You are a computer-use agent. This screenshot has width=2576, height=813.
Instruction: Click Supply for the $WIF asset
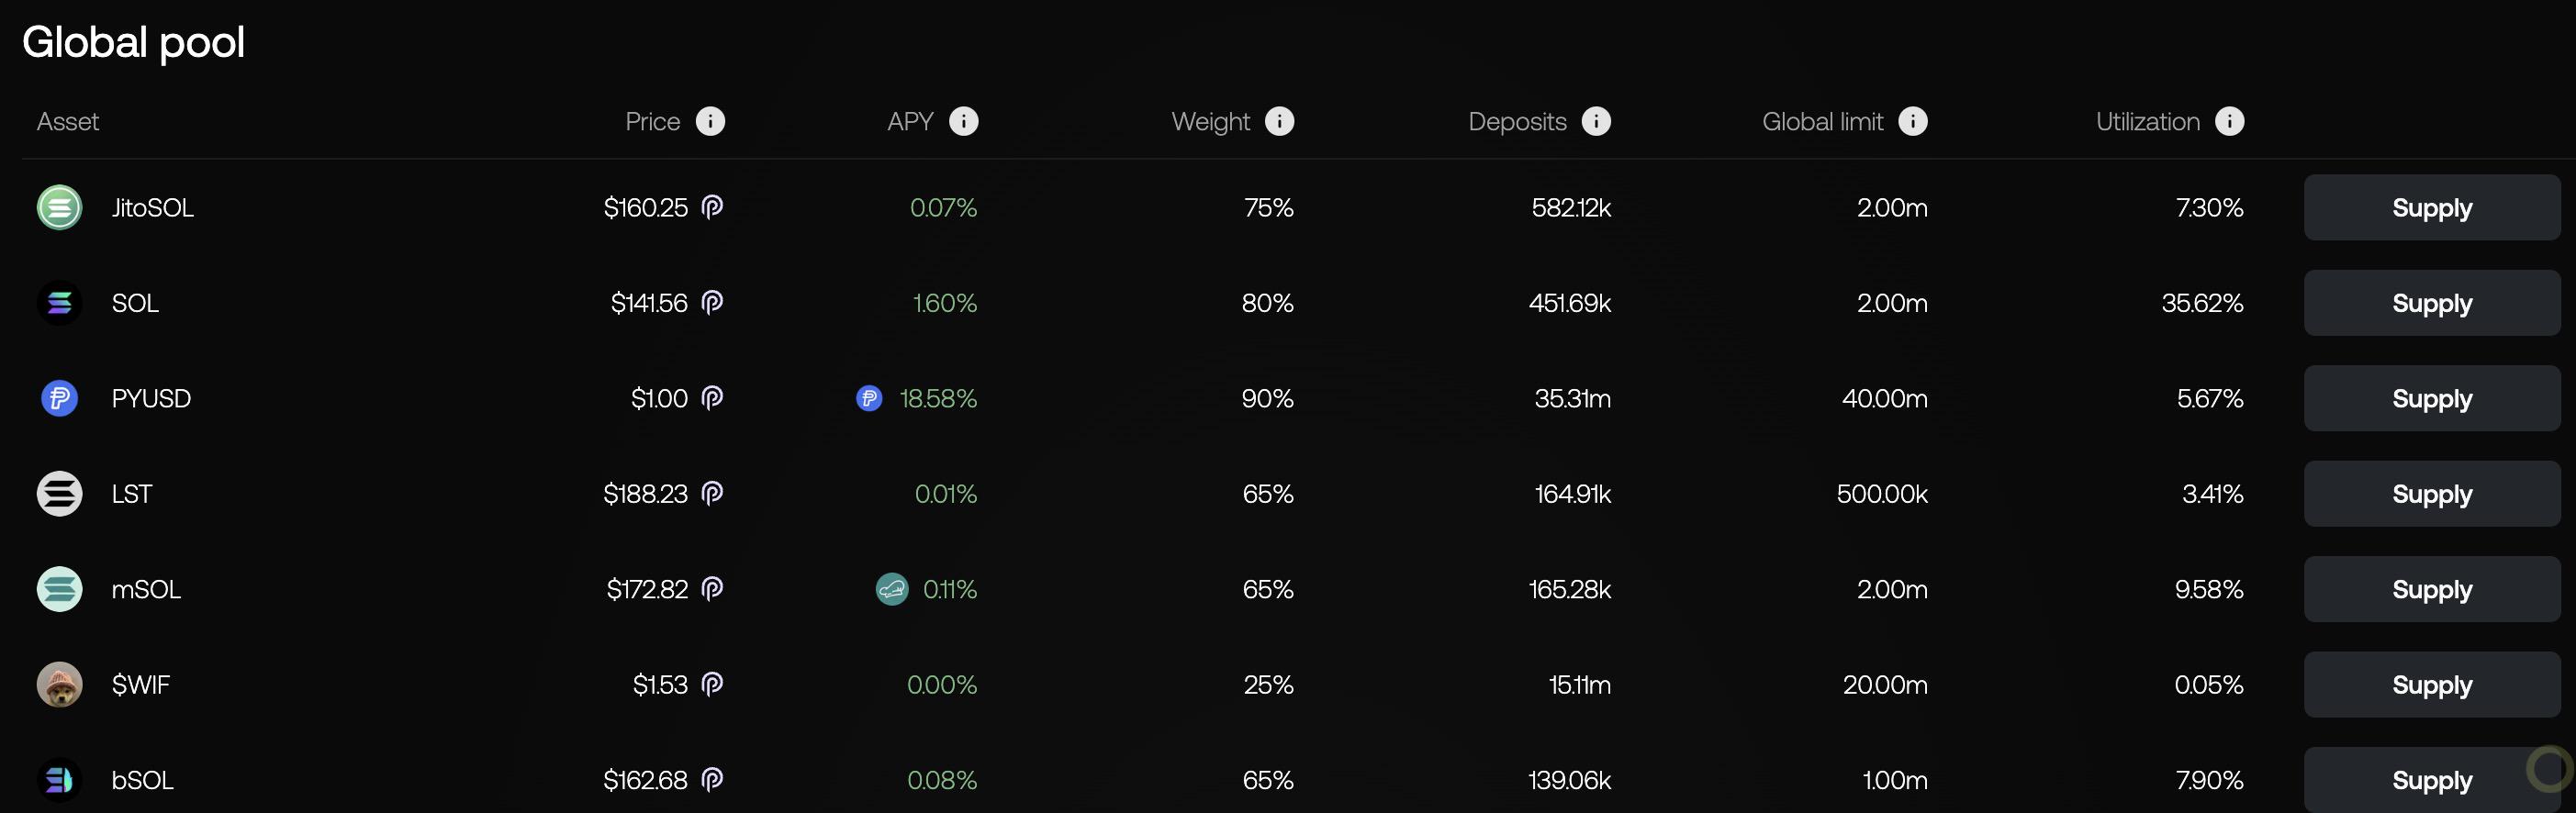[x=2432, y=684]
